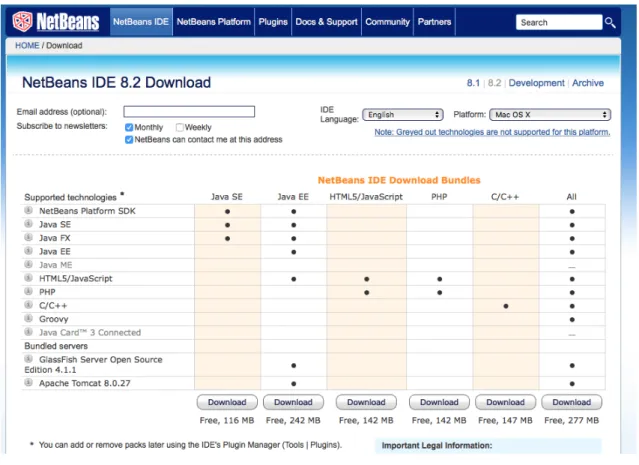This screenshot has height=465, width=639.
Task: Download the All bundle
Action: (572, 402)
